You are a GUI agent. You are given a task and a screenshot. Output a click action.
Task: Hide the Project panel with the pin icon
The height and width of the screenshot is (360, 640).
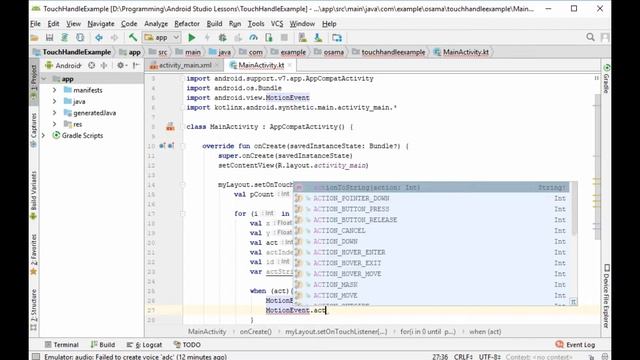point(136,65)
